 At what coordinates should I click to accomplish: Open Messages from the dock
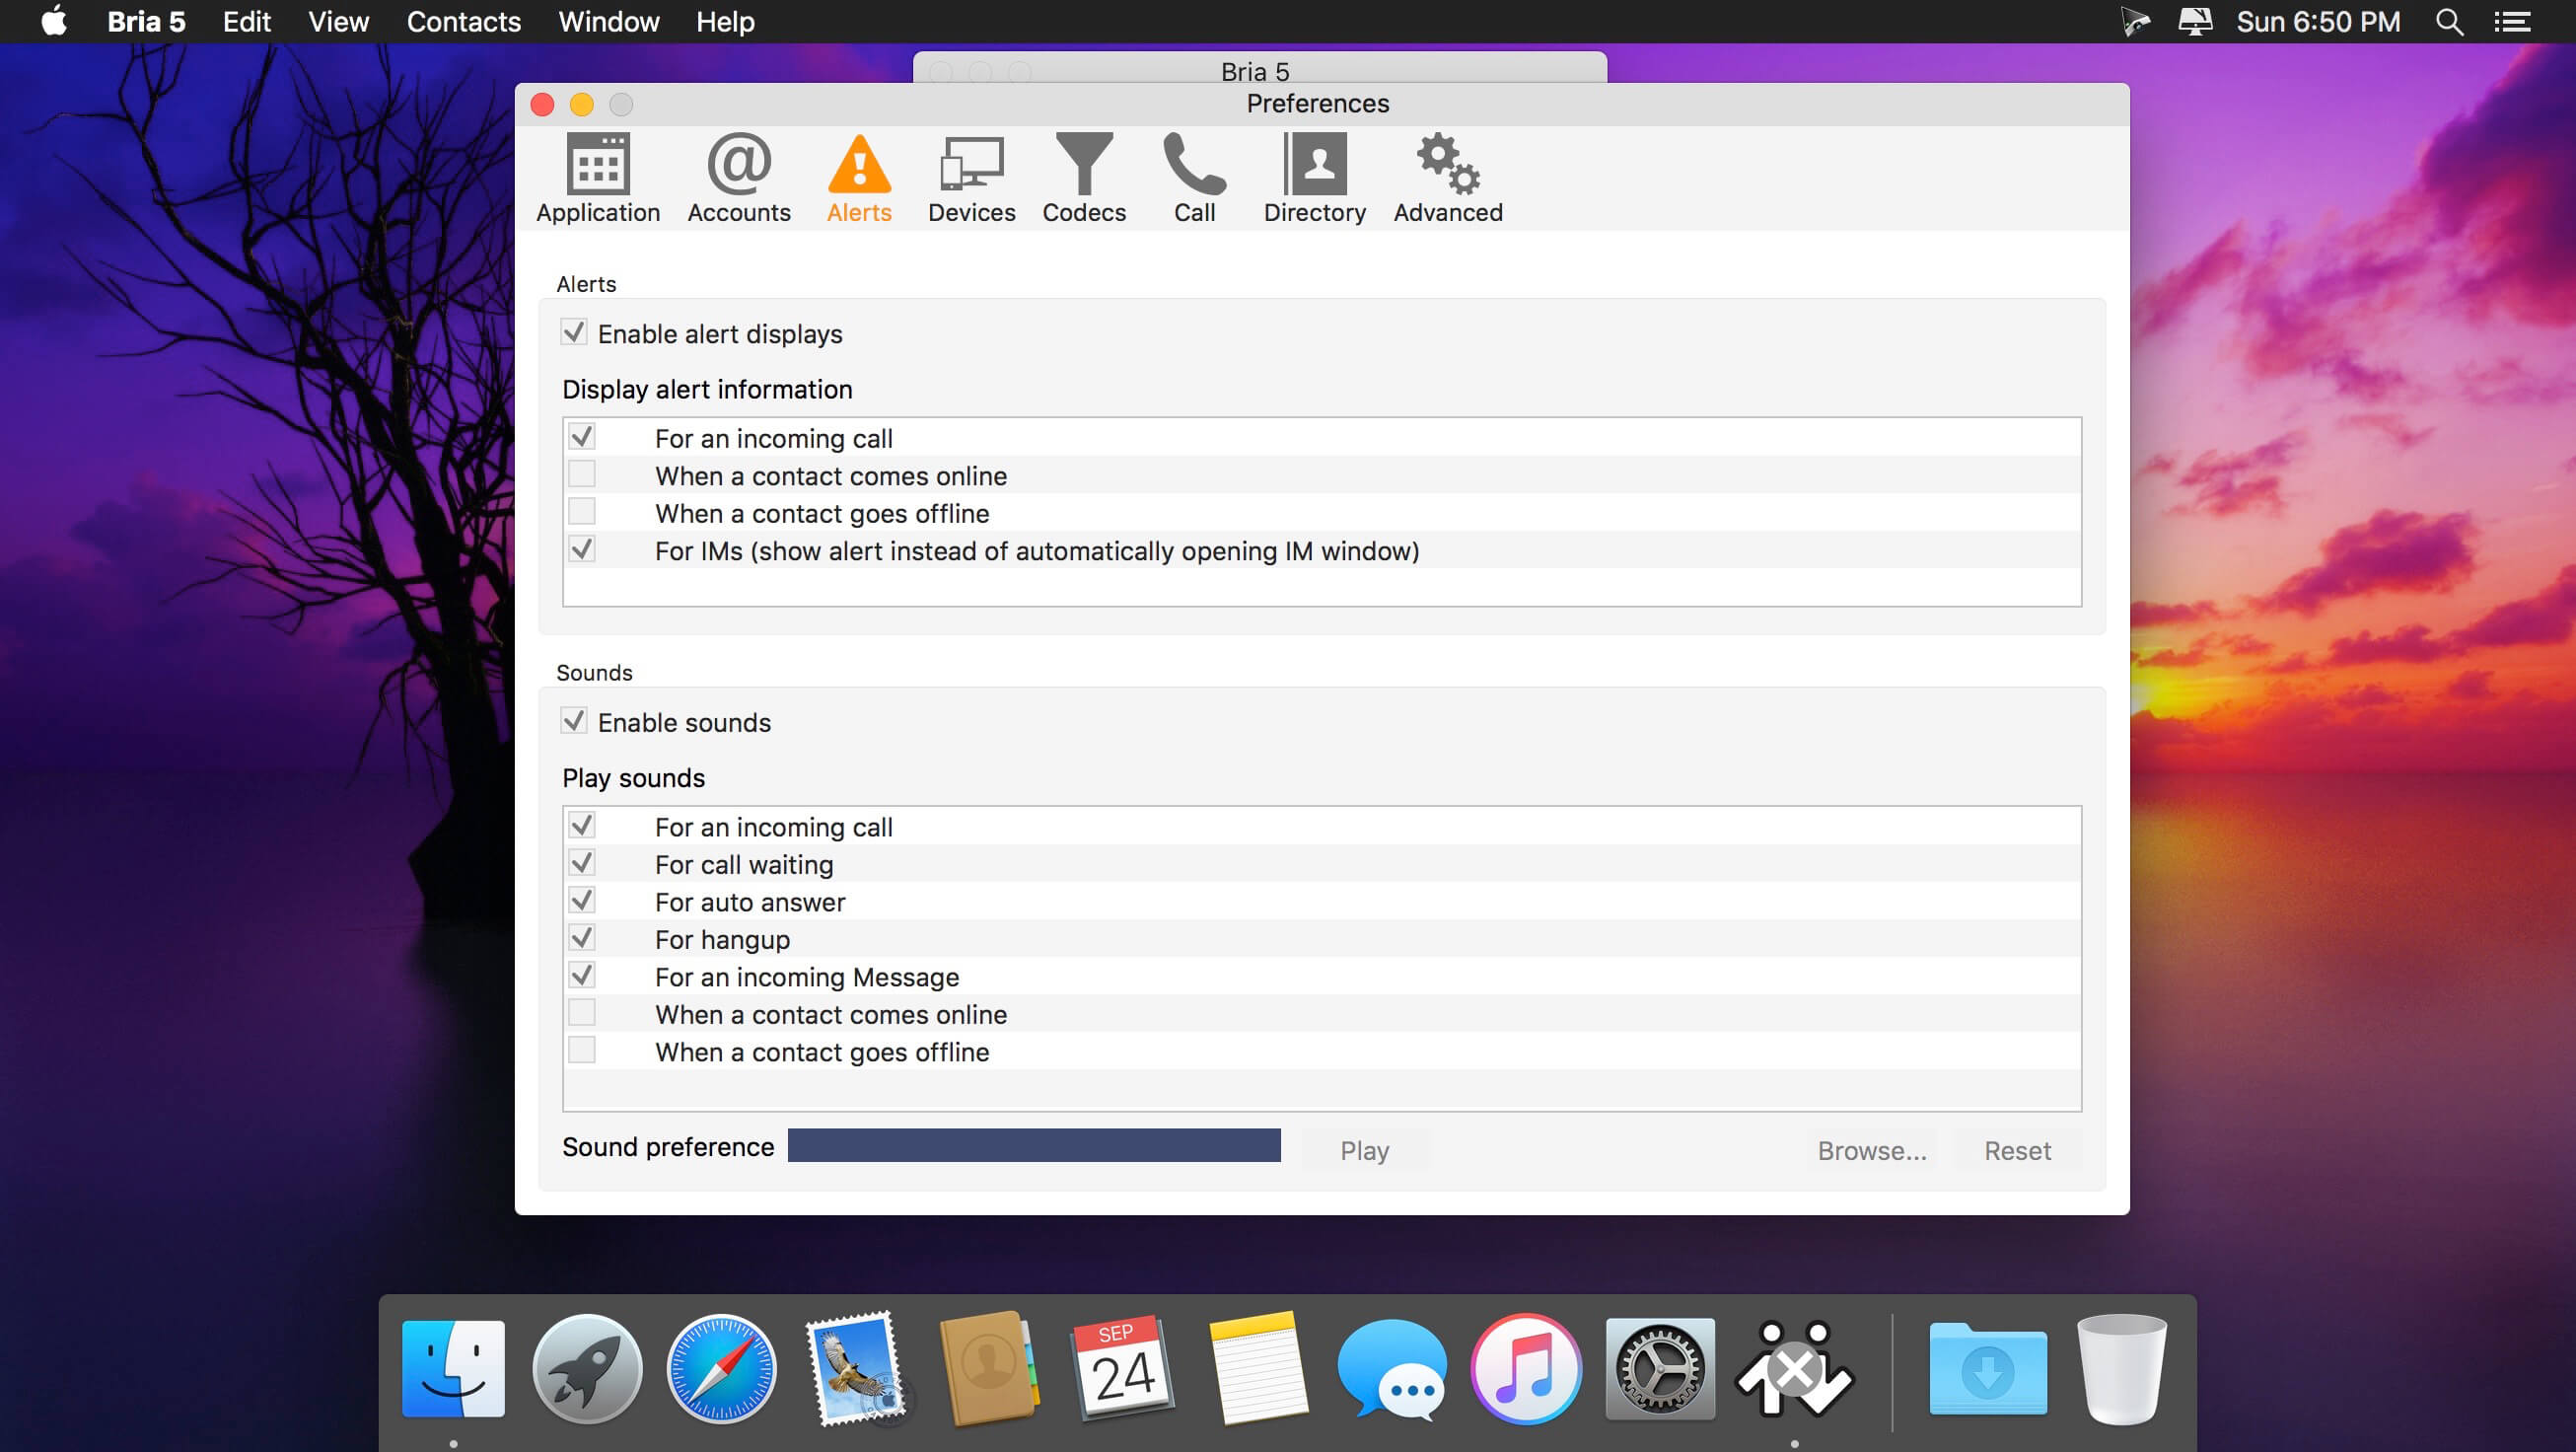point(1392,1368)
